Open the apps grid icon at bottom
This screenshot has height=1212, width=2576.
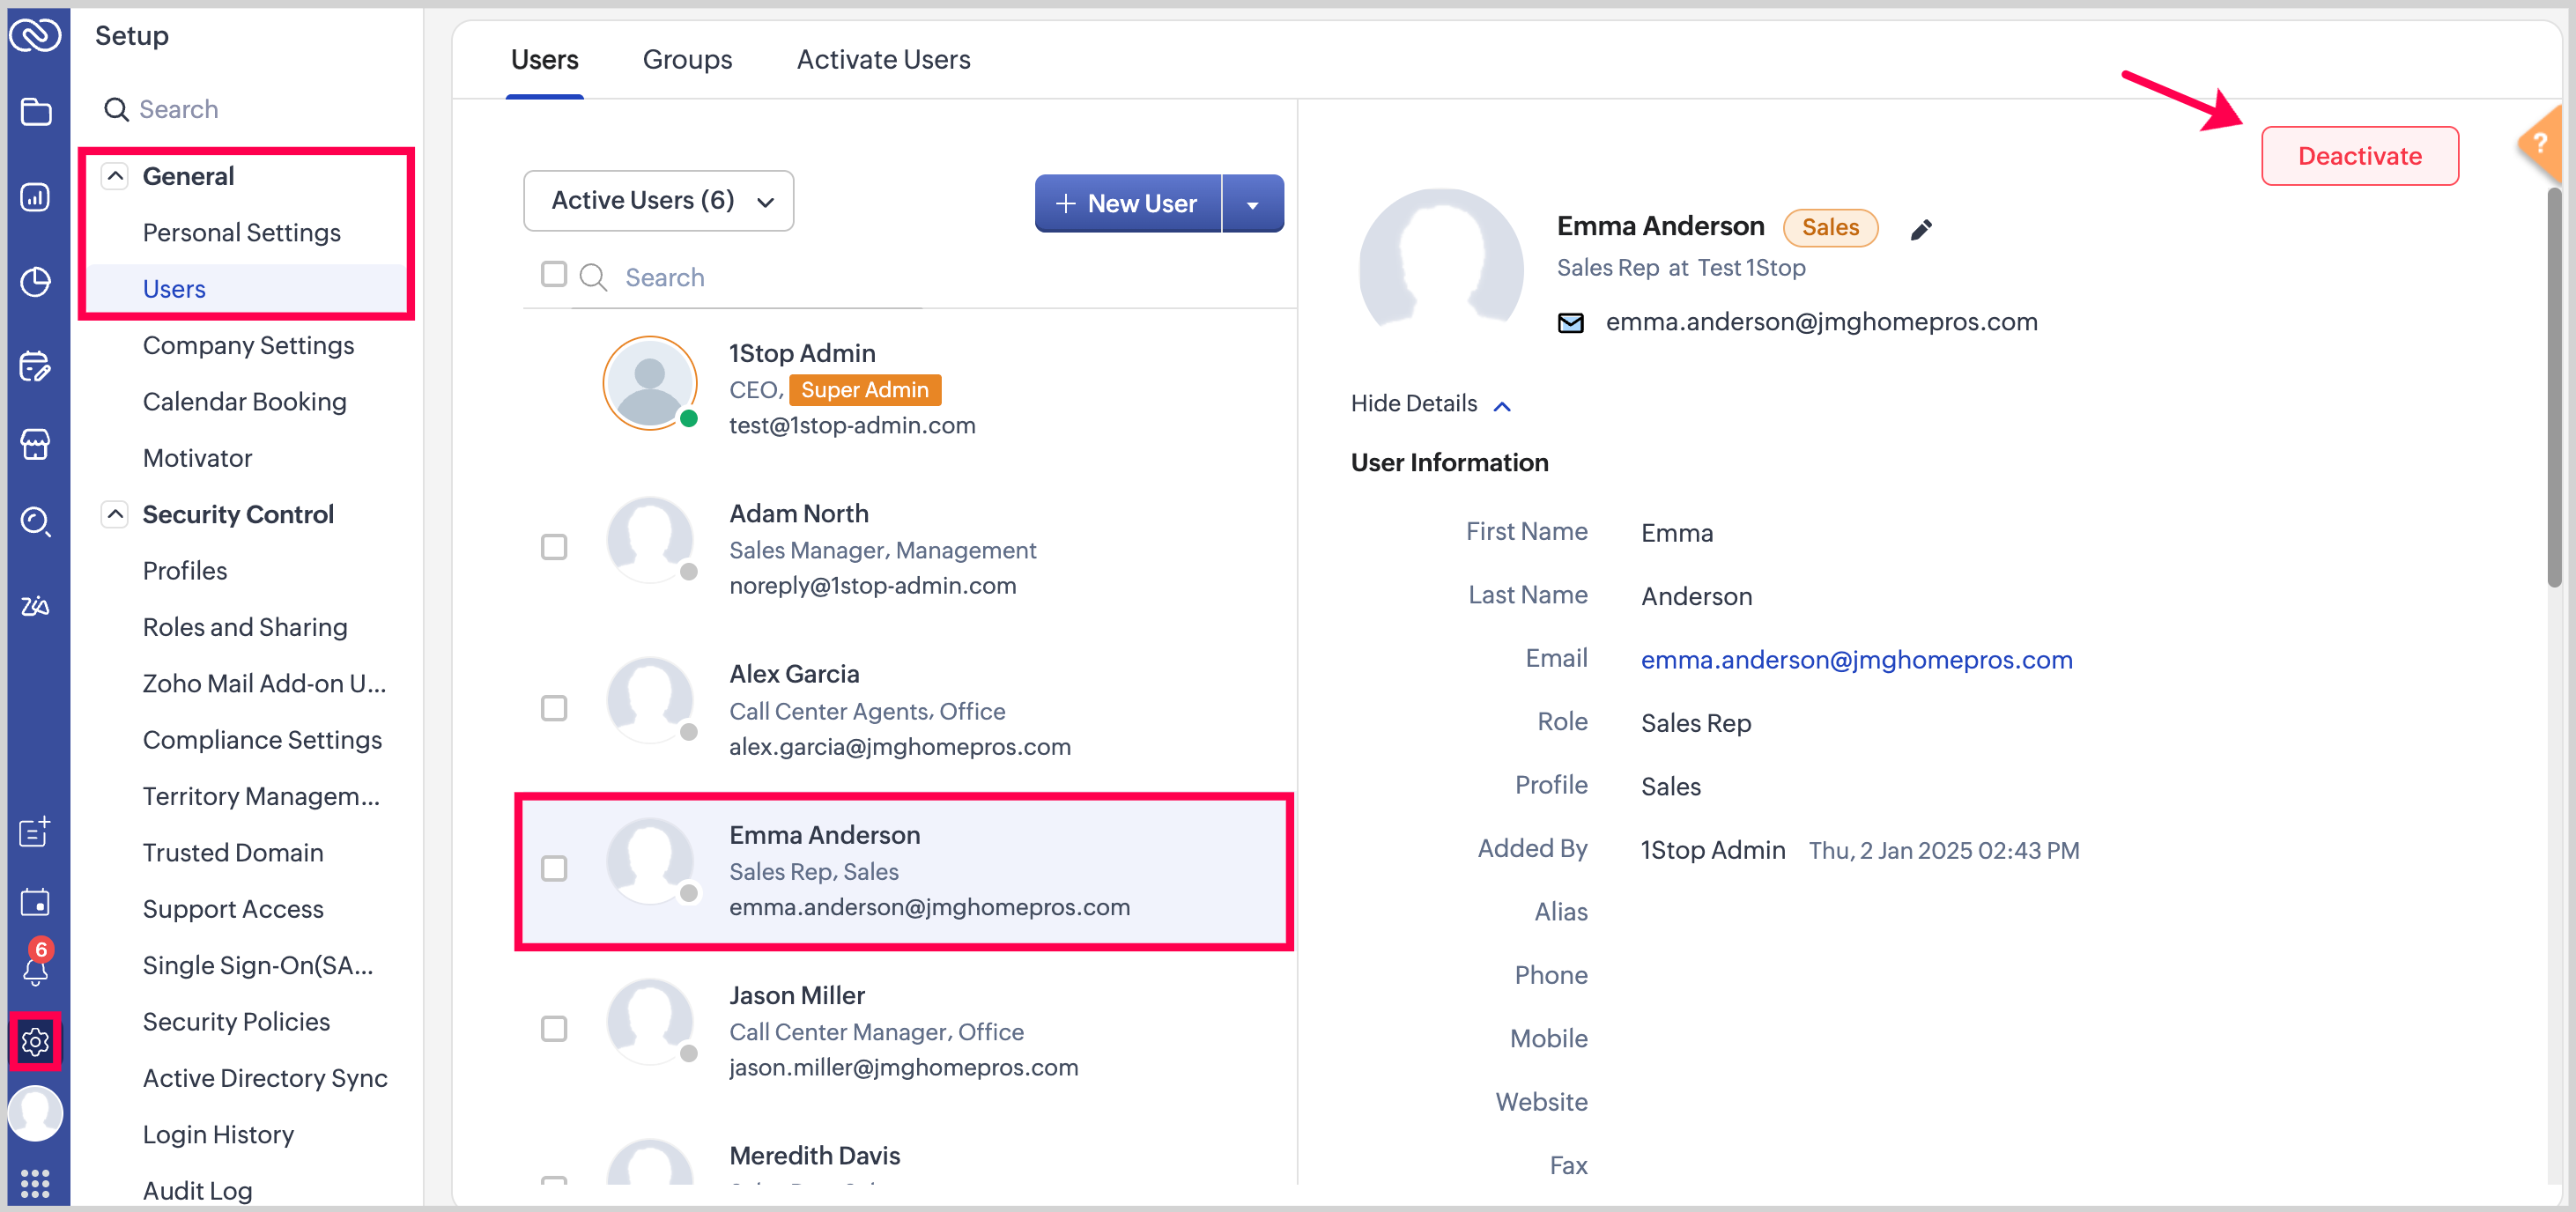pos(35,1183)
